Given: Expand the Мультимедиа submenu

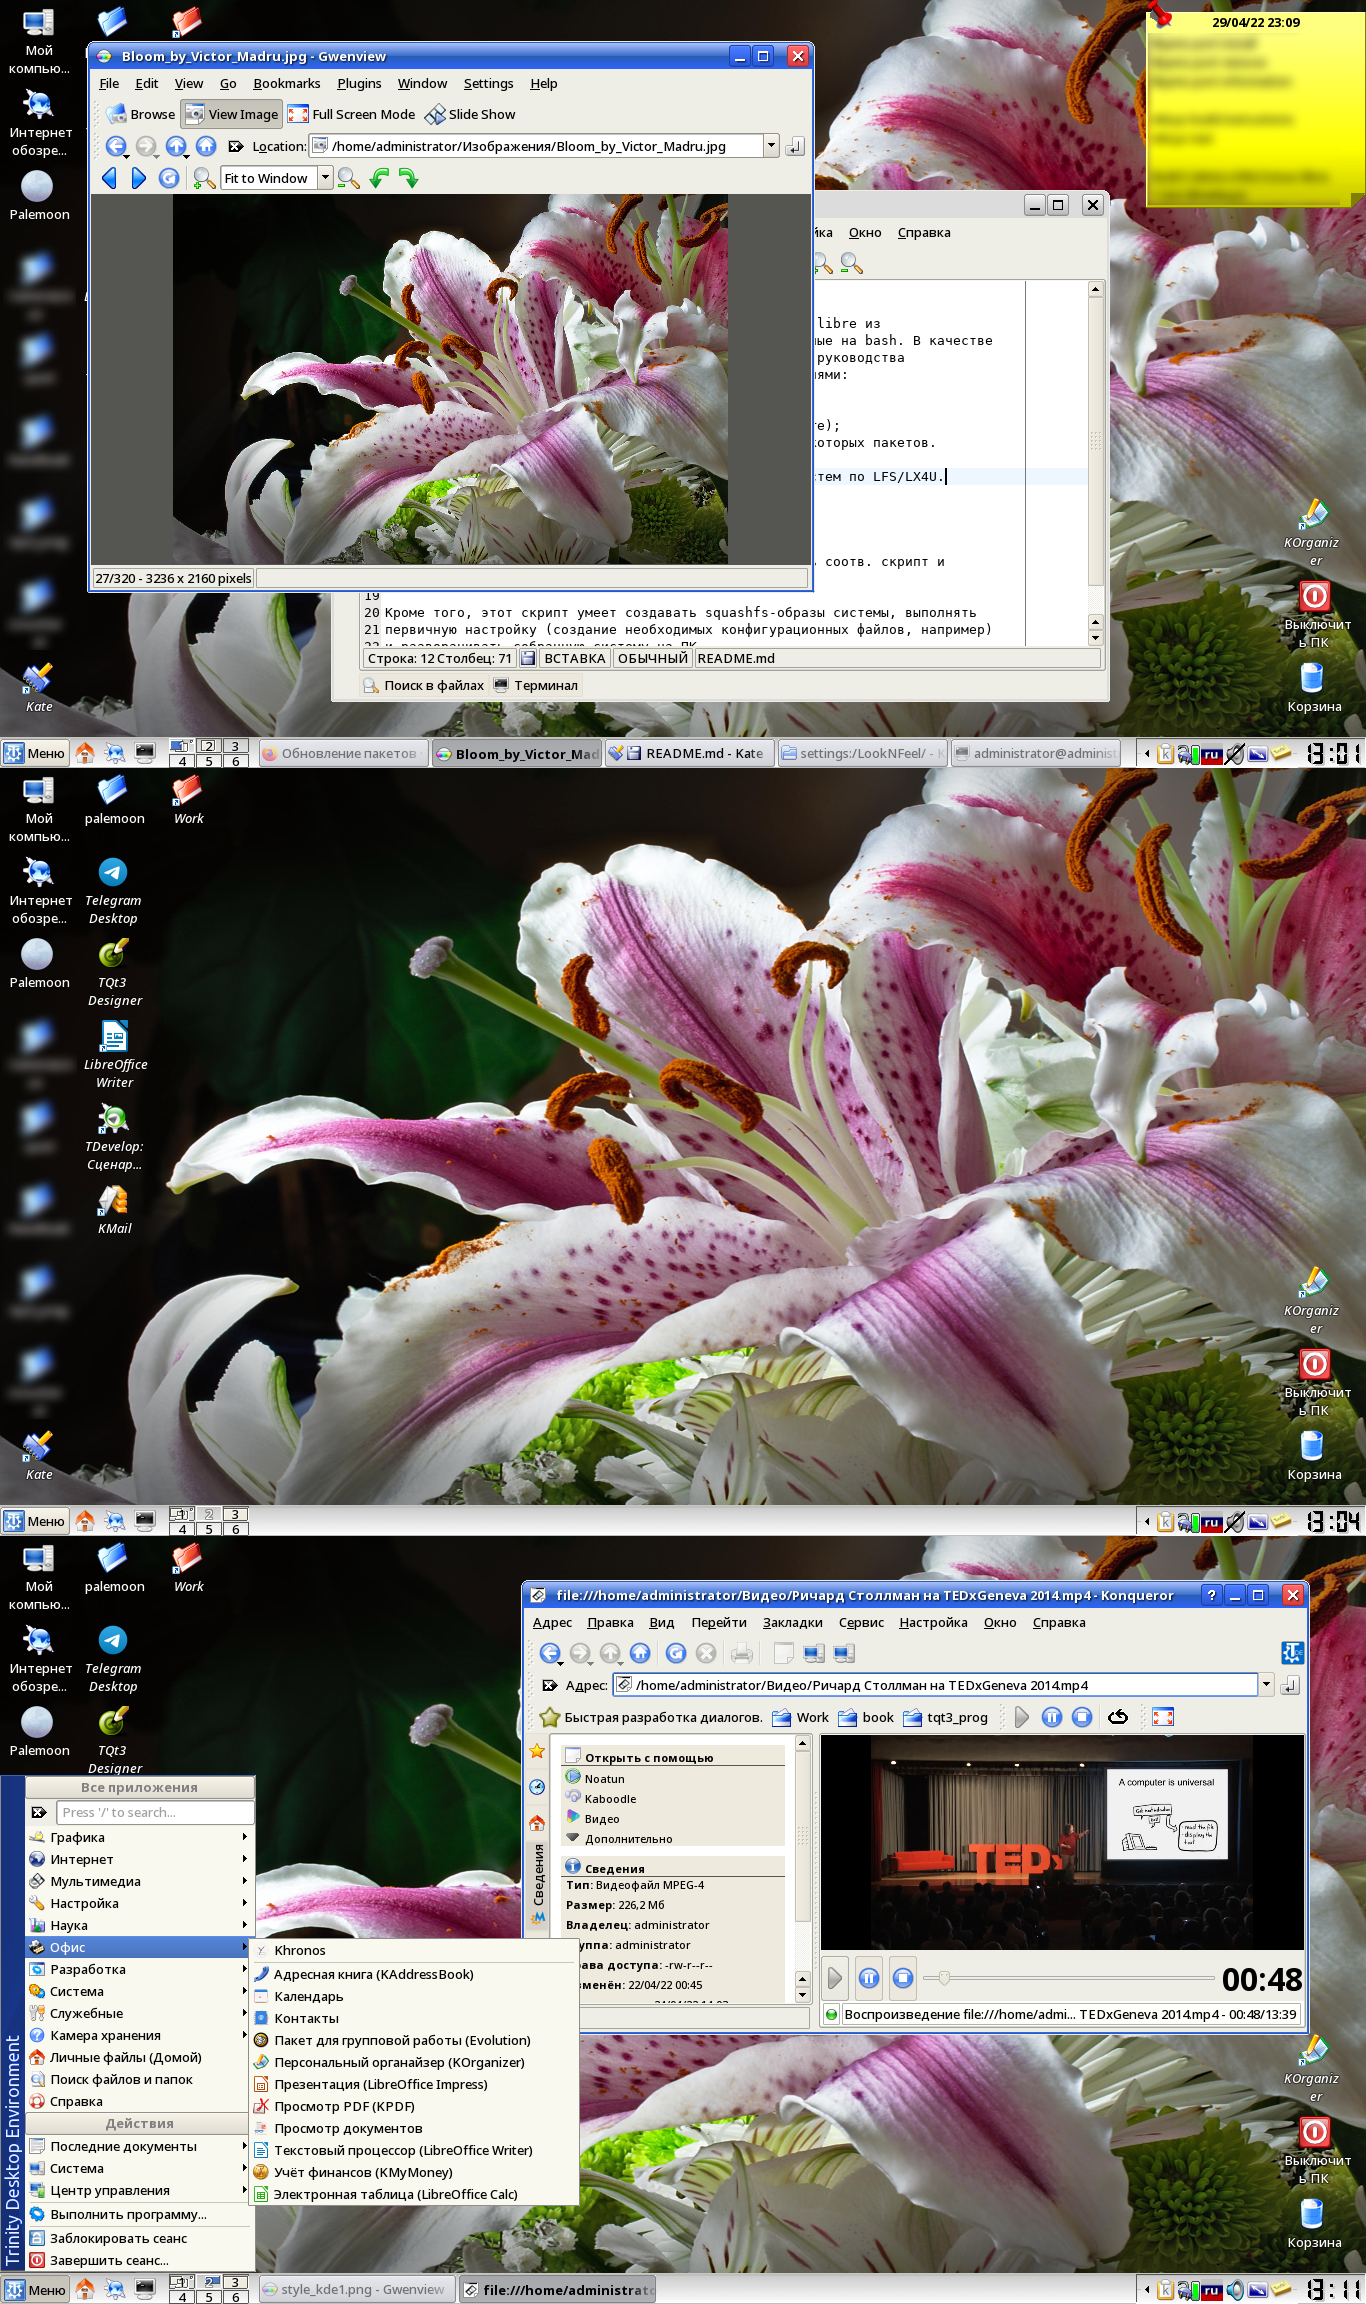Looking at the screenshot, I should (138, 1881).
